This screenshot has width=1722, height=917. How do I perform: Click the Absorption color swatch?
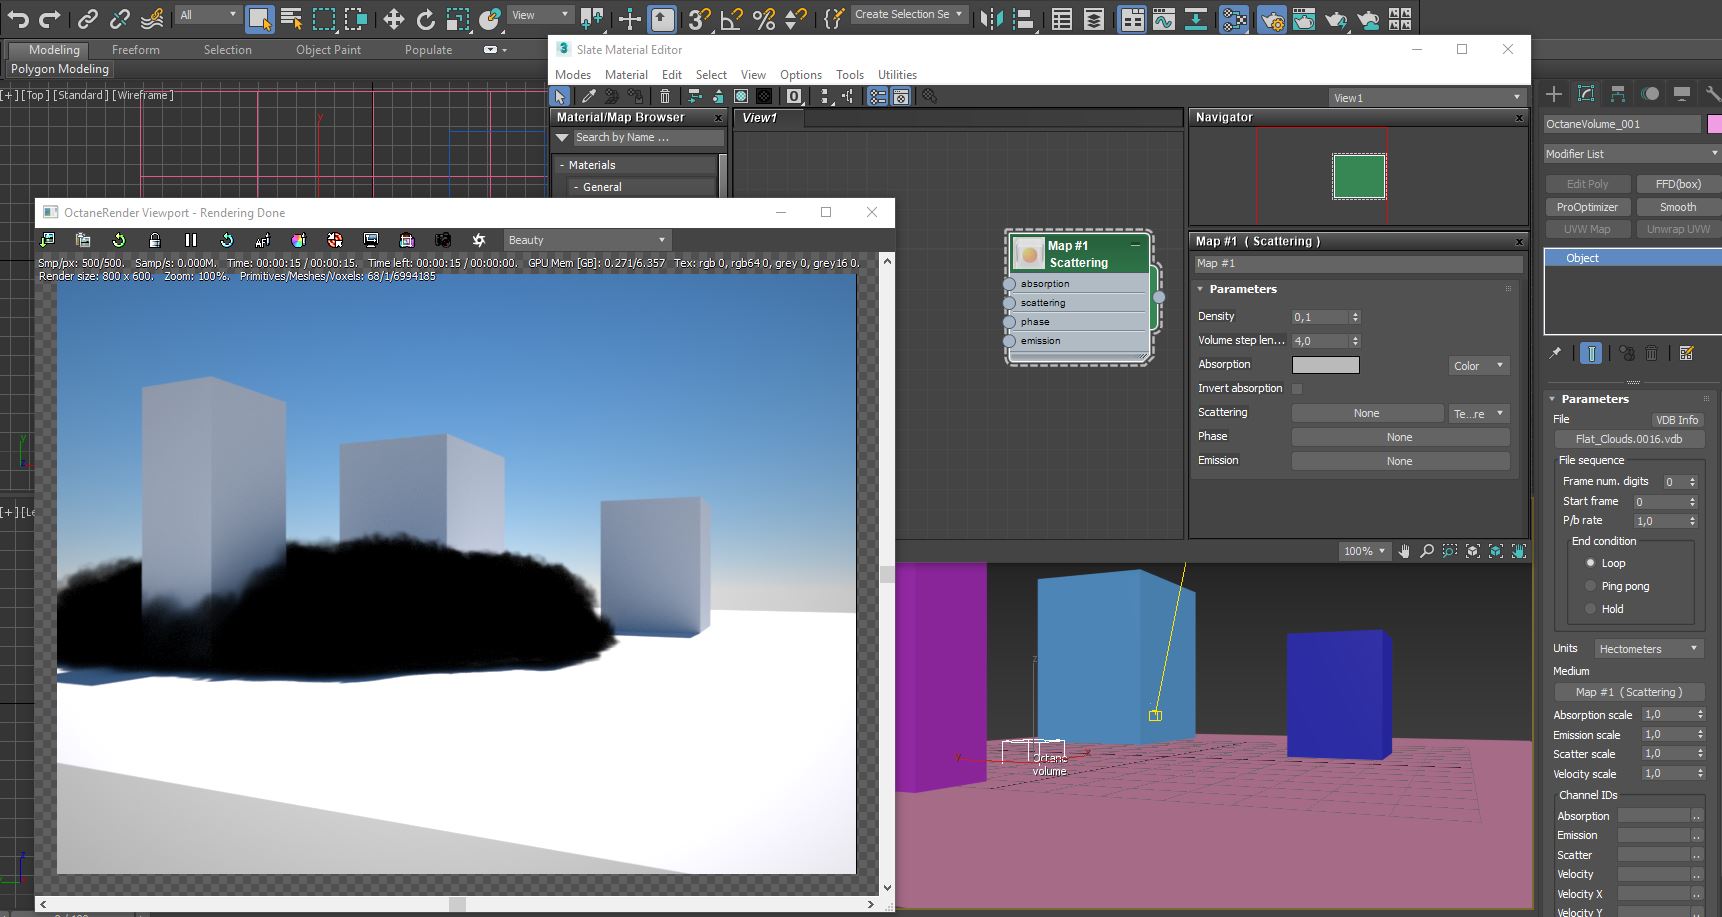click(1326, 365)
